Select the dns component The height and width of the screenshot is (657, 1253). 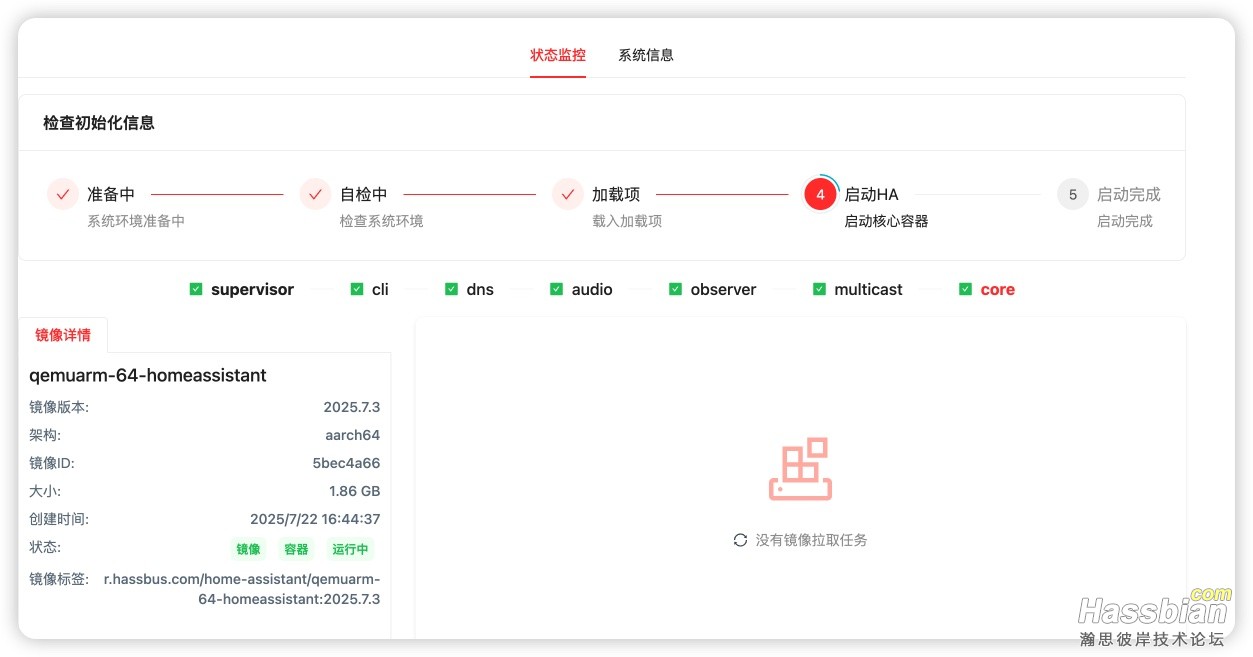(480, 289)
